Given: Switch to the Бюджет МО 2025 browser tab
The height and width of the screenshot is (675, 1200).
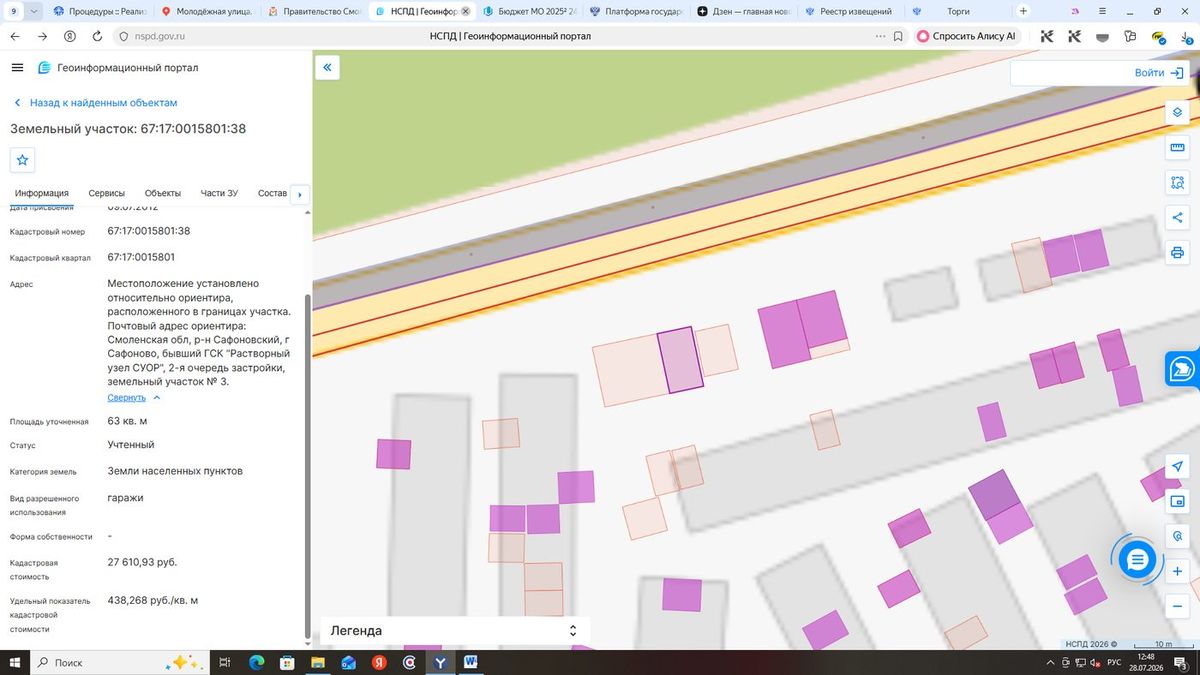Looking at the screenshot, I should (x=528, y=11).
